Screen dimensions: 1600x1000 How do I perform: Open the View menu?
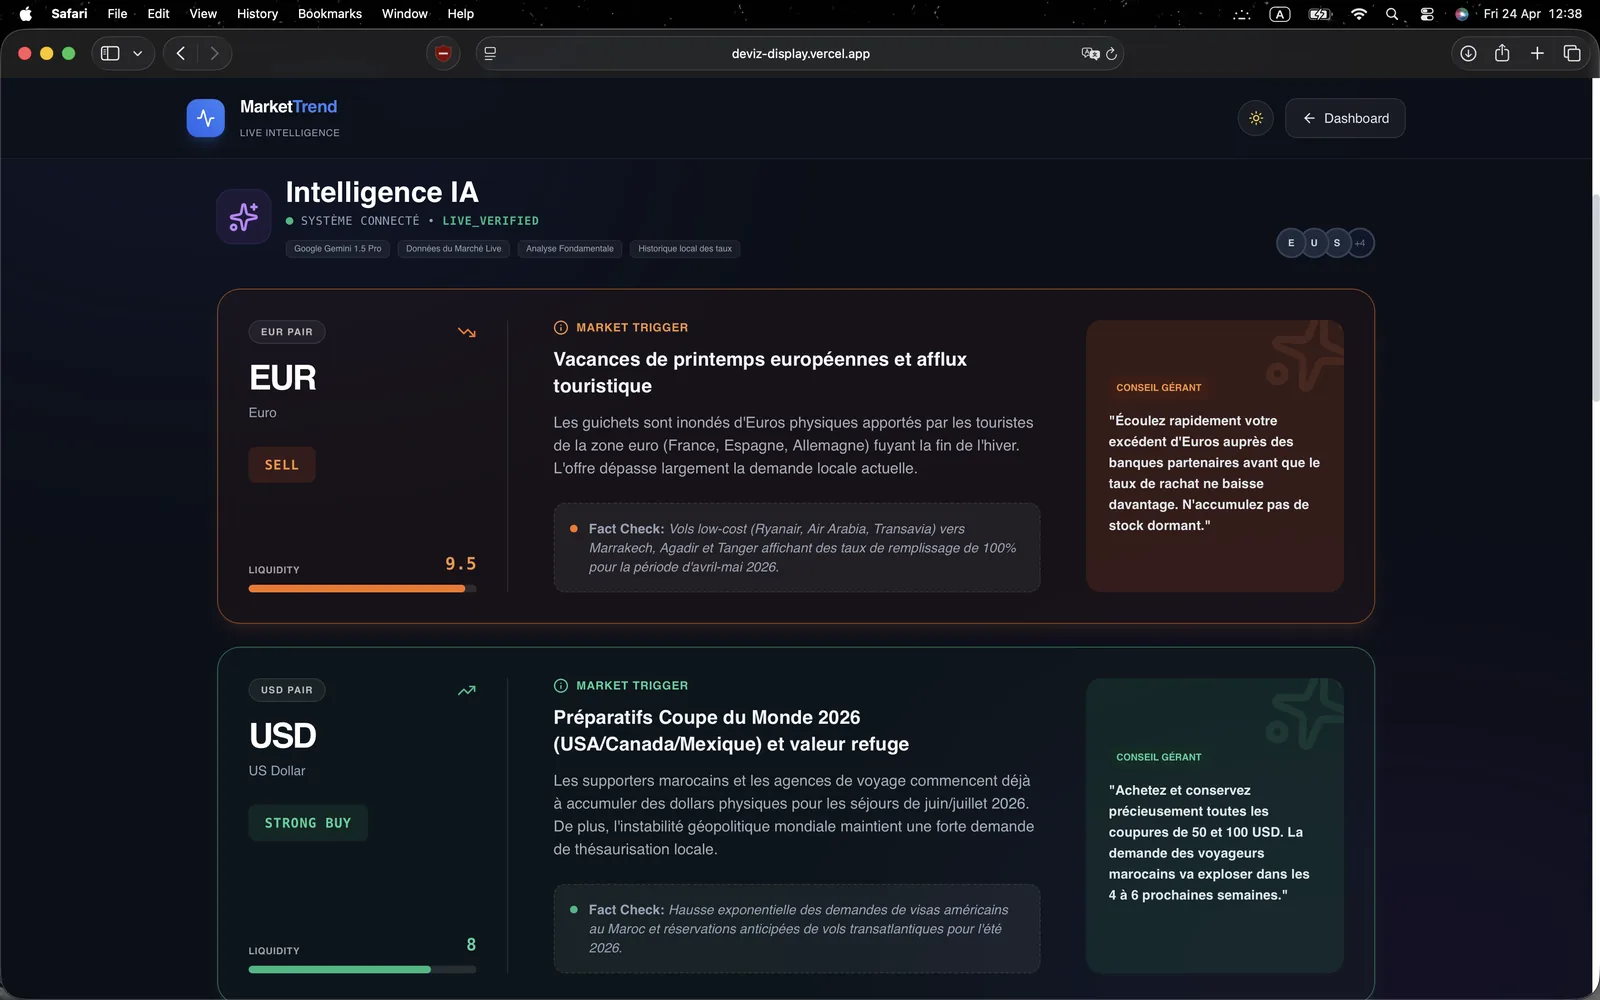tap(203, 14)
